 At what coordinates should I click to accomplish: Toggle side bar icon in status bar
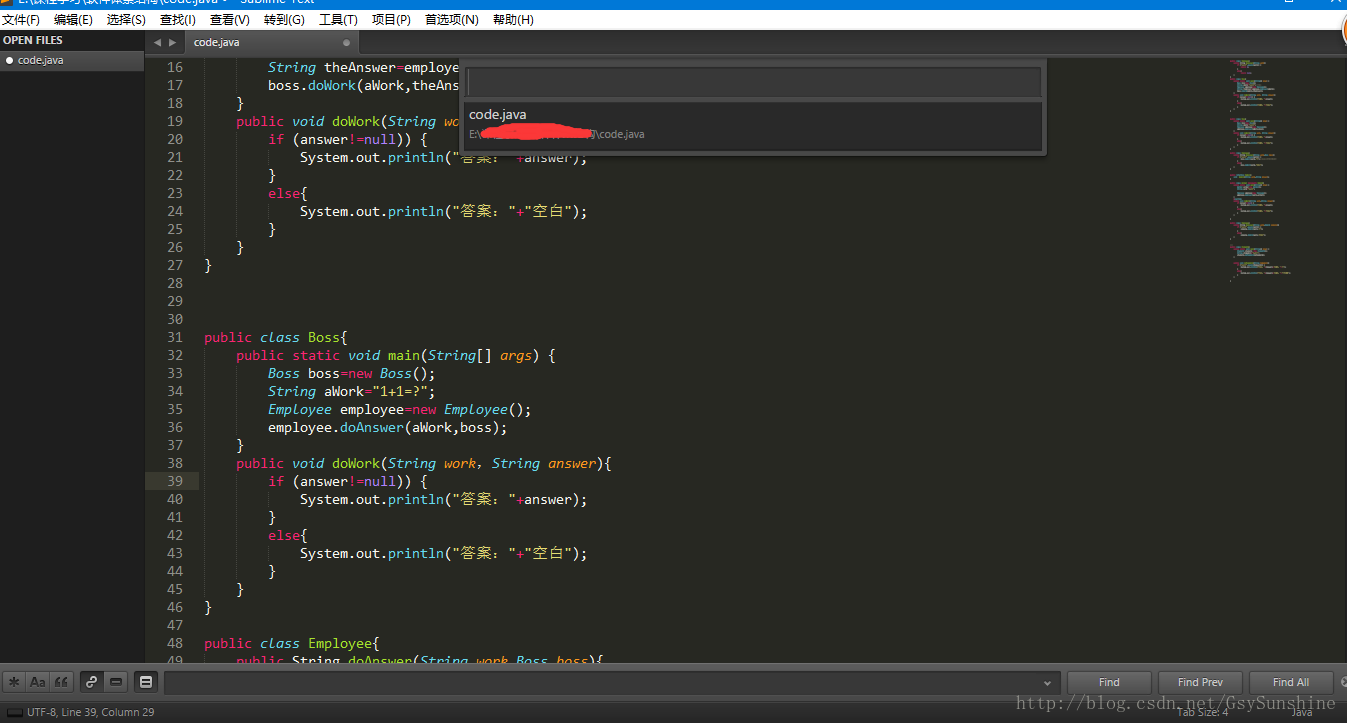pos(14,712)
